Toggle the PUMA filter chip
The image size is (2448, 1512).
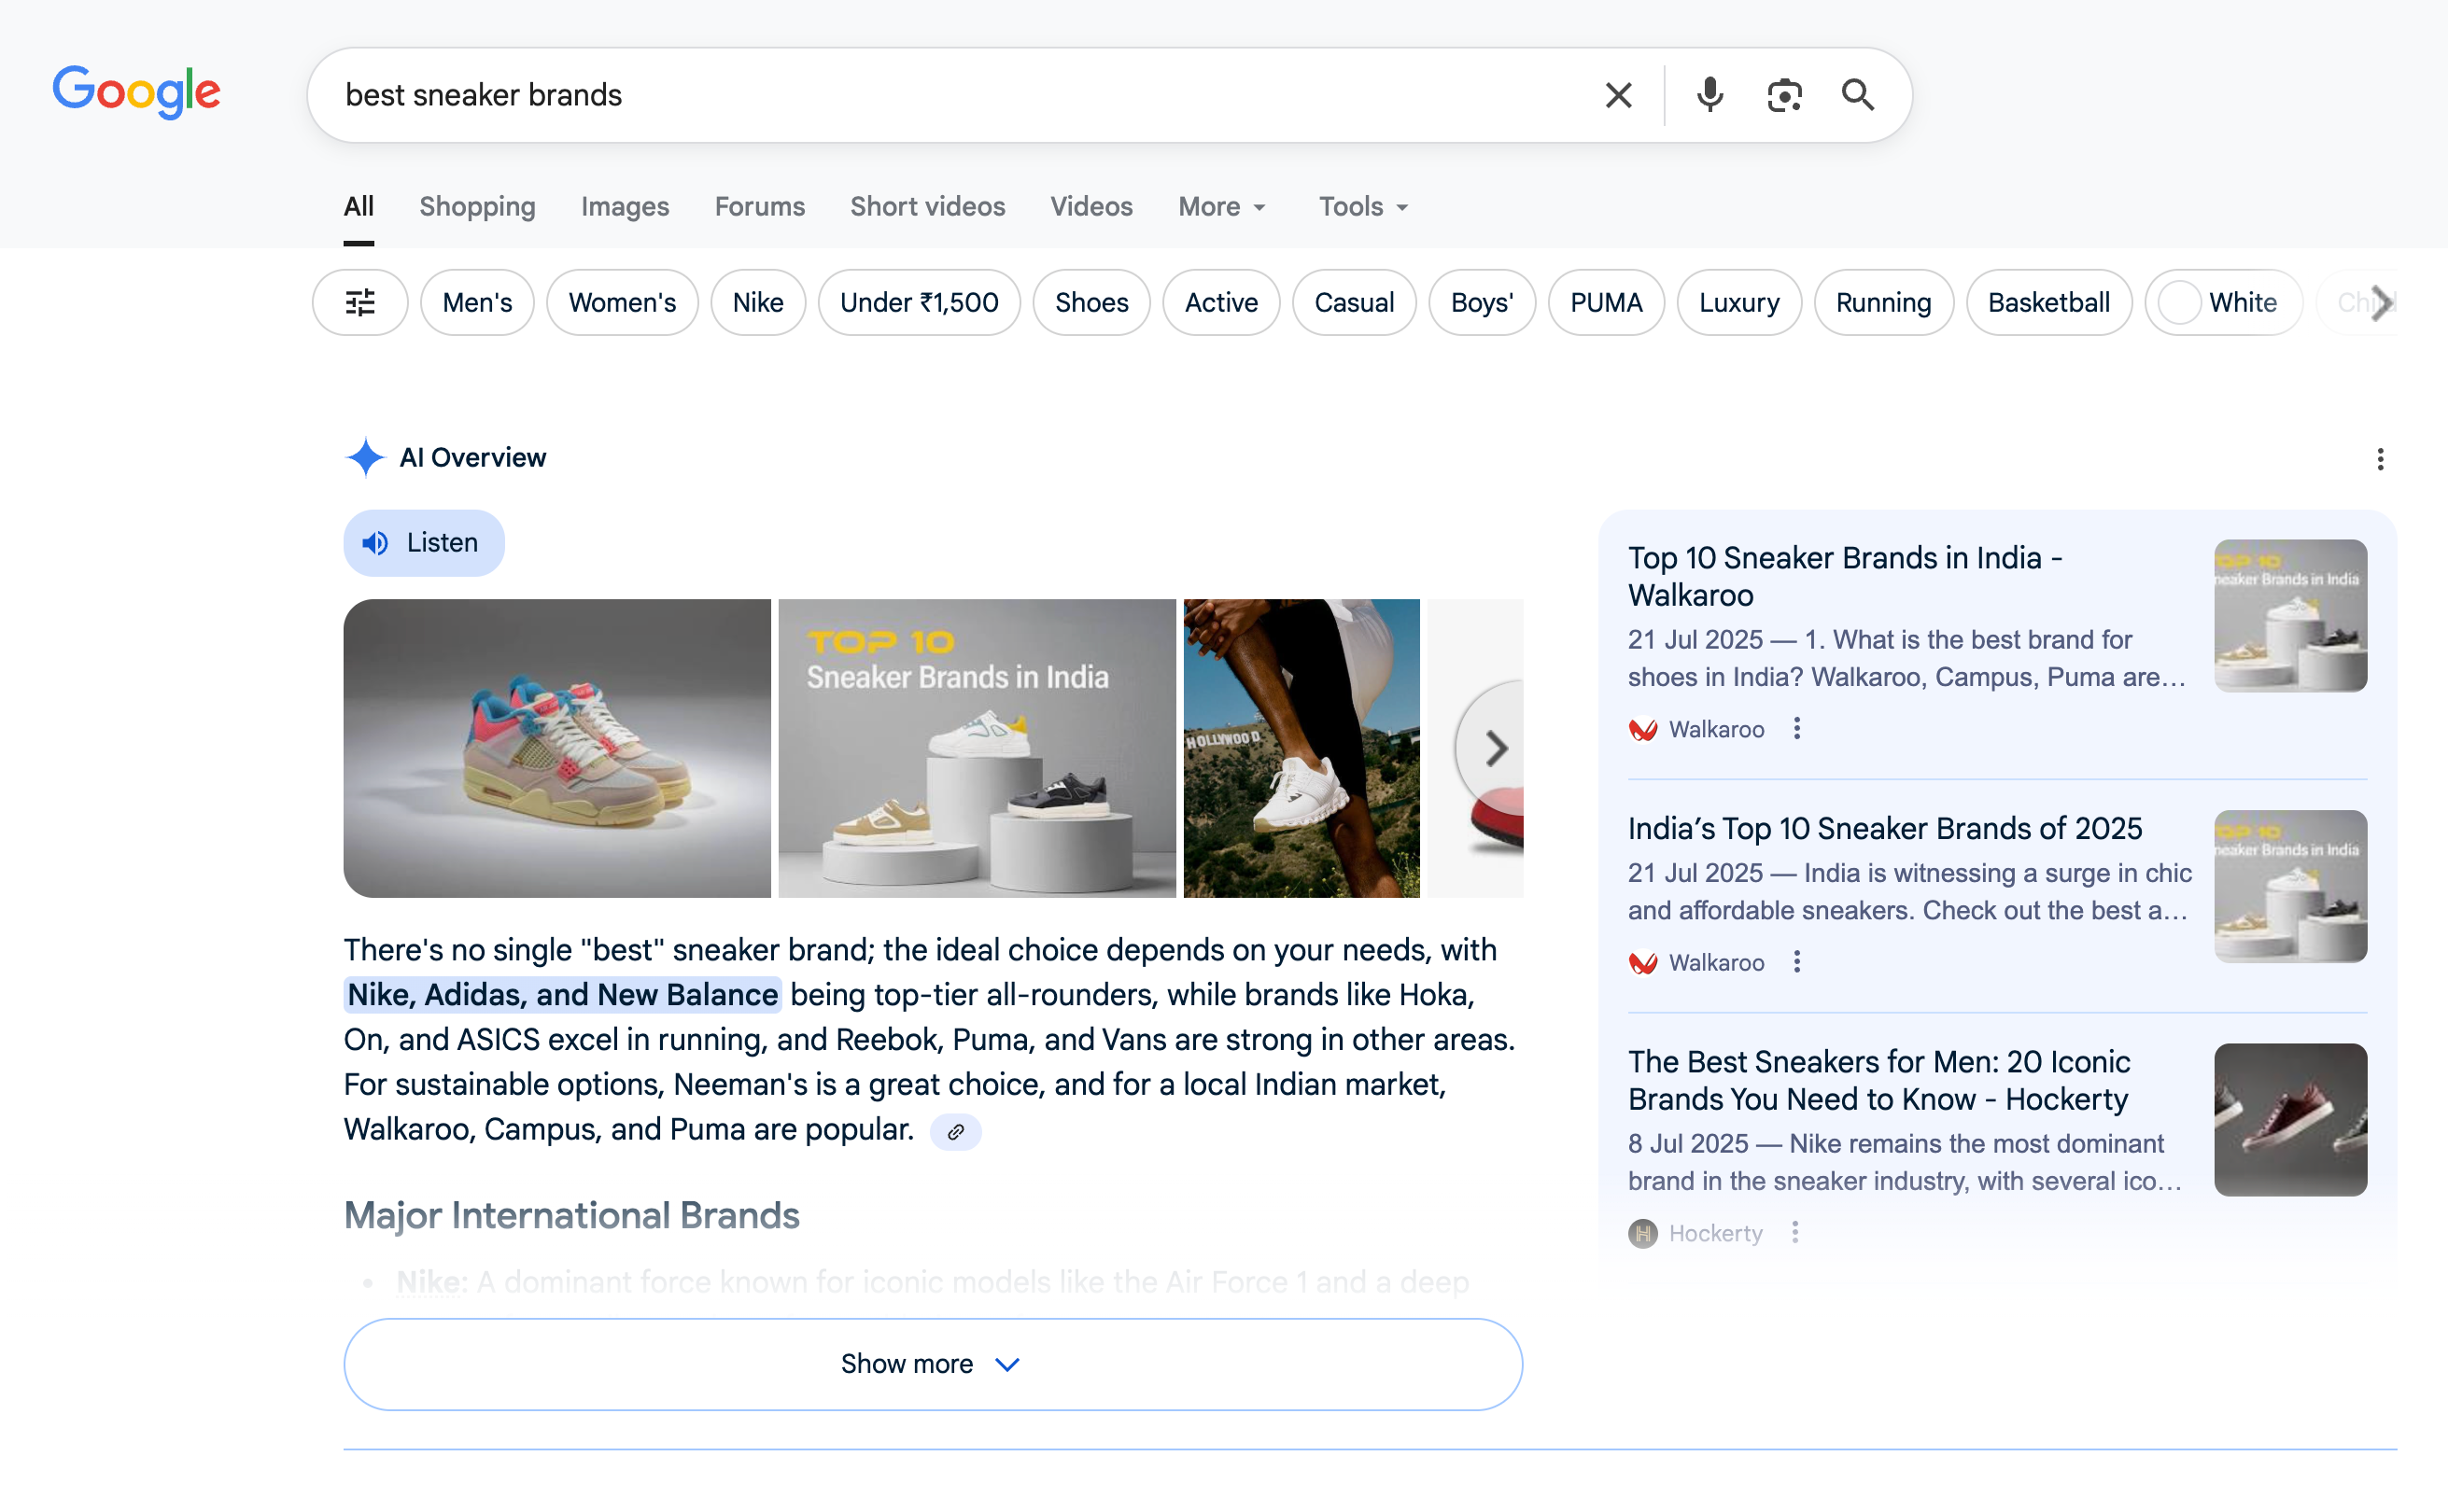click(1606, 302)
